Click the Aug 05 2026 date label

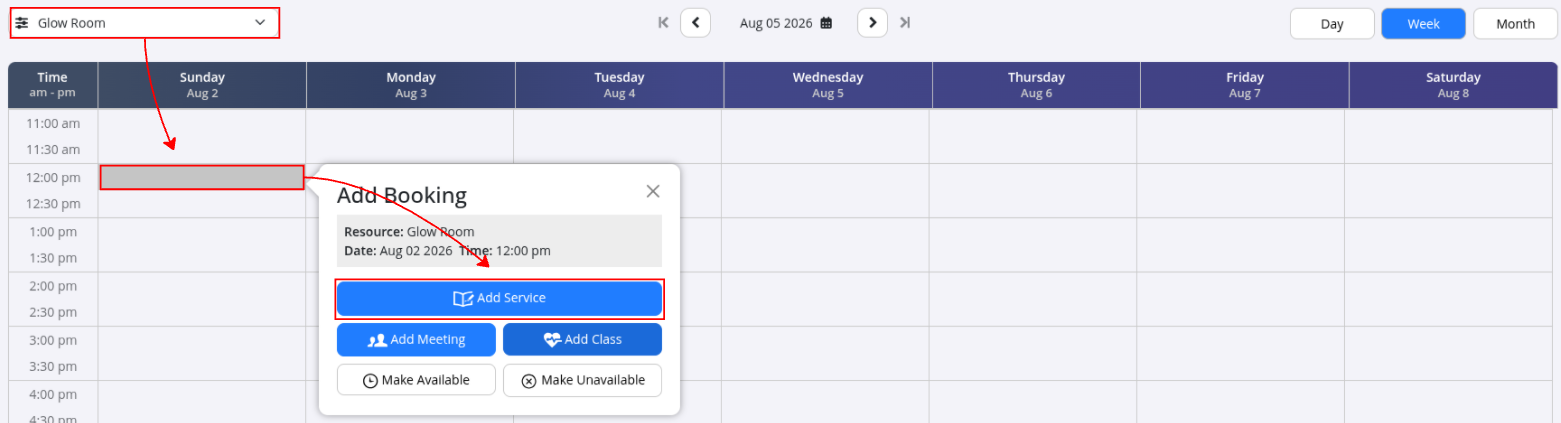[776, 23]
